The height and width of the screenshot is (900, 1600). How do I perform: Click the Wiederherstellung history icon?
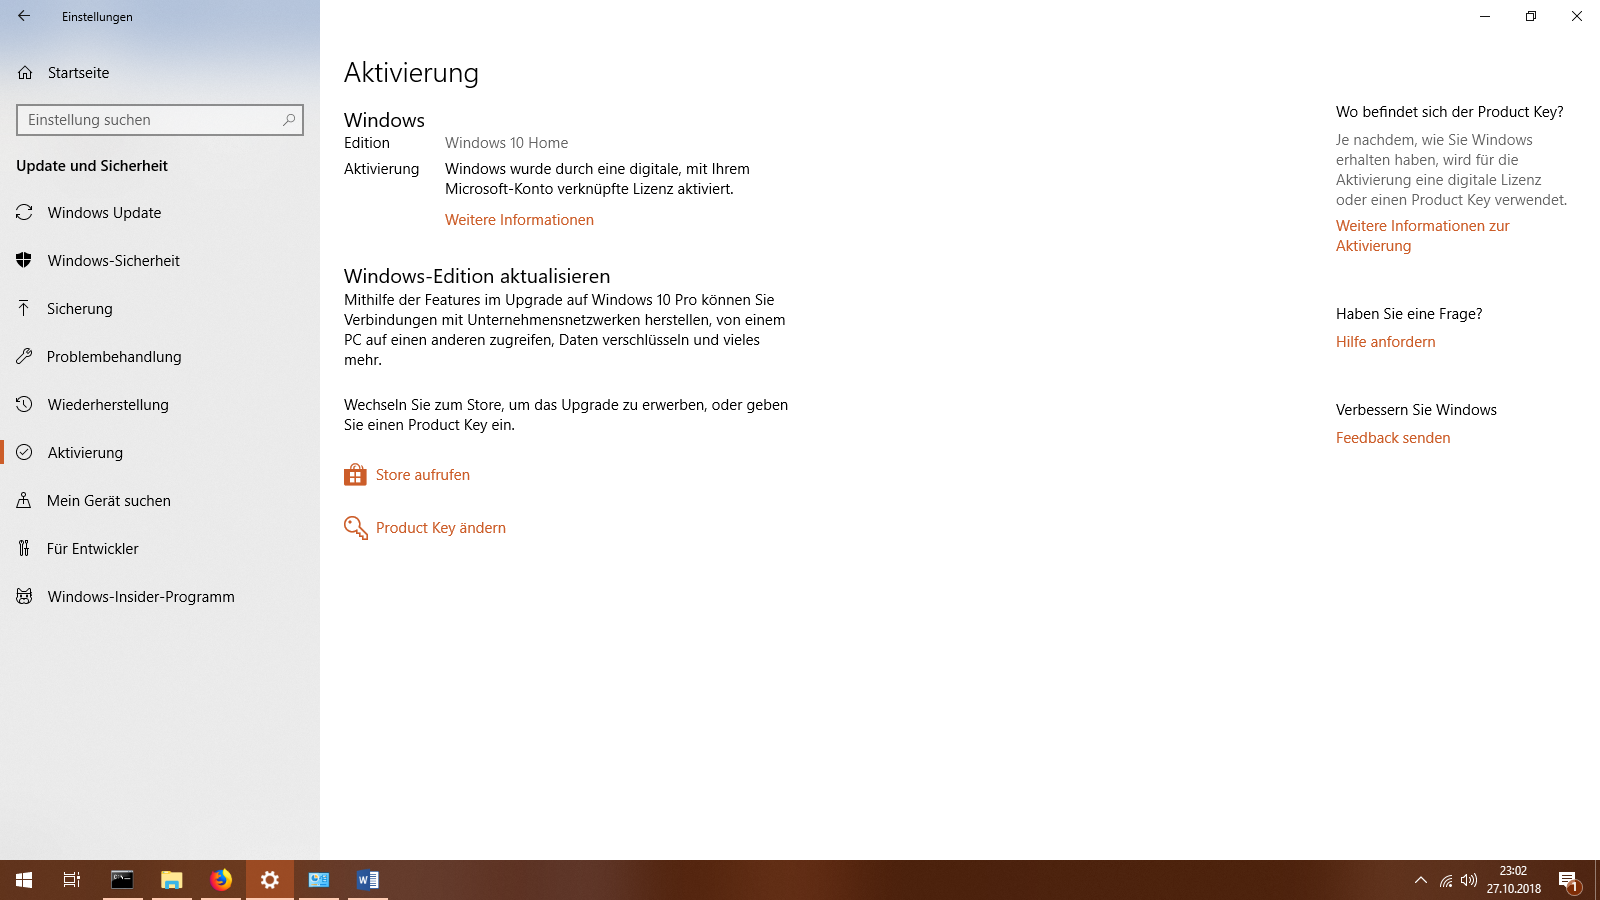[24, 405]
